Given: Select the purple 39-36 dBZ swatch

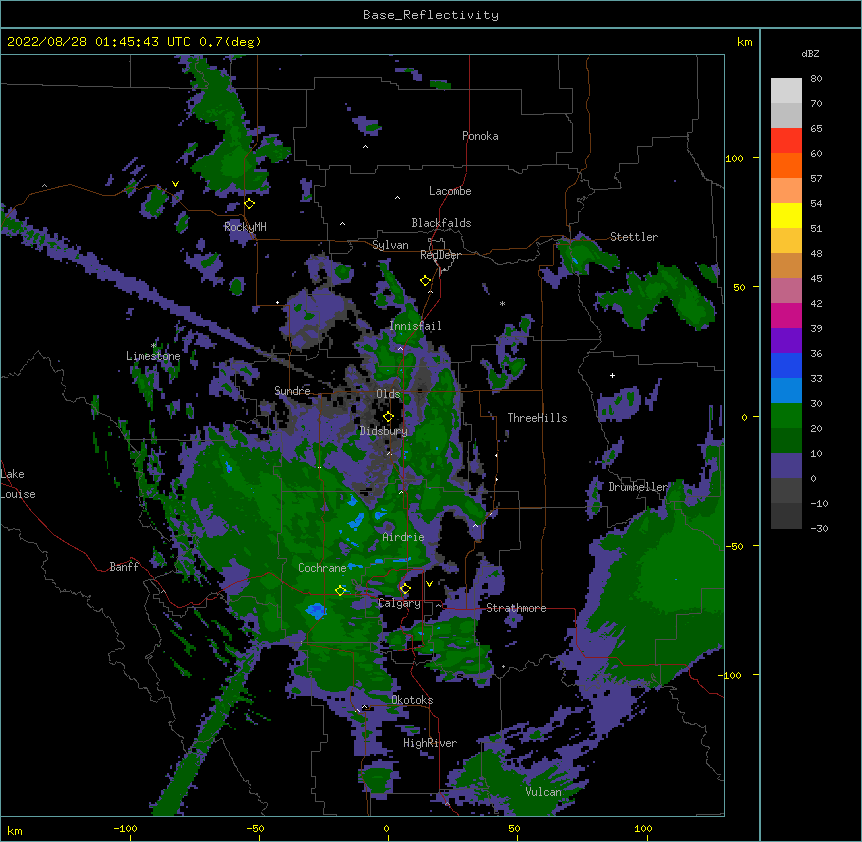Looking at the screenshot, I should (x=786, y=340).
